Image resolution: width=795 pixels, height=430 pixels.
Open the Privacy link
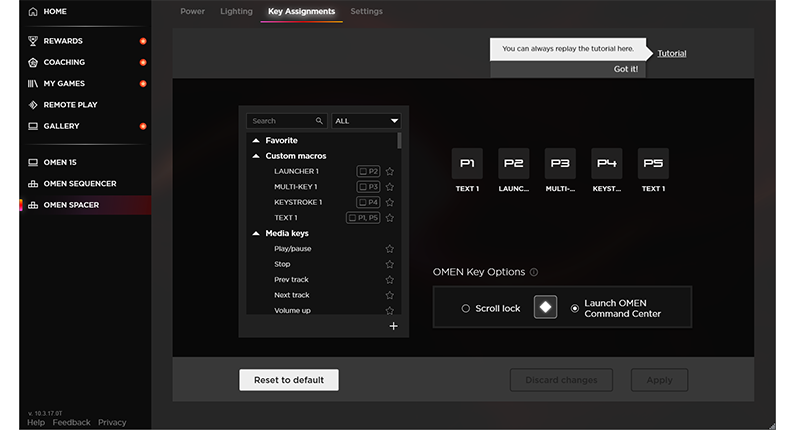112,422
